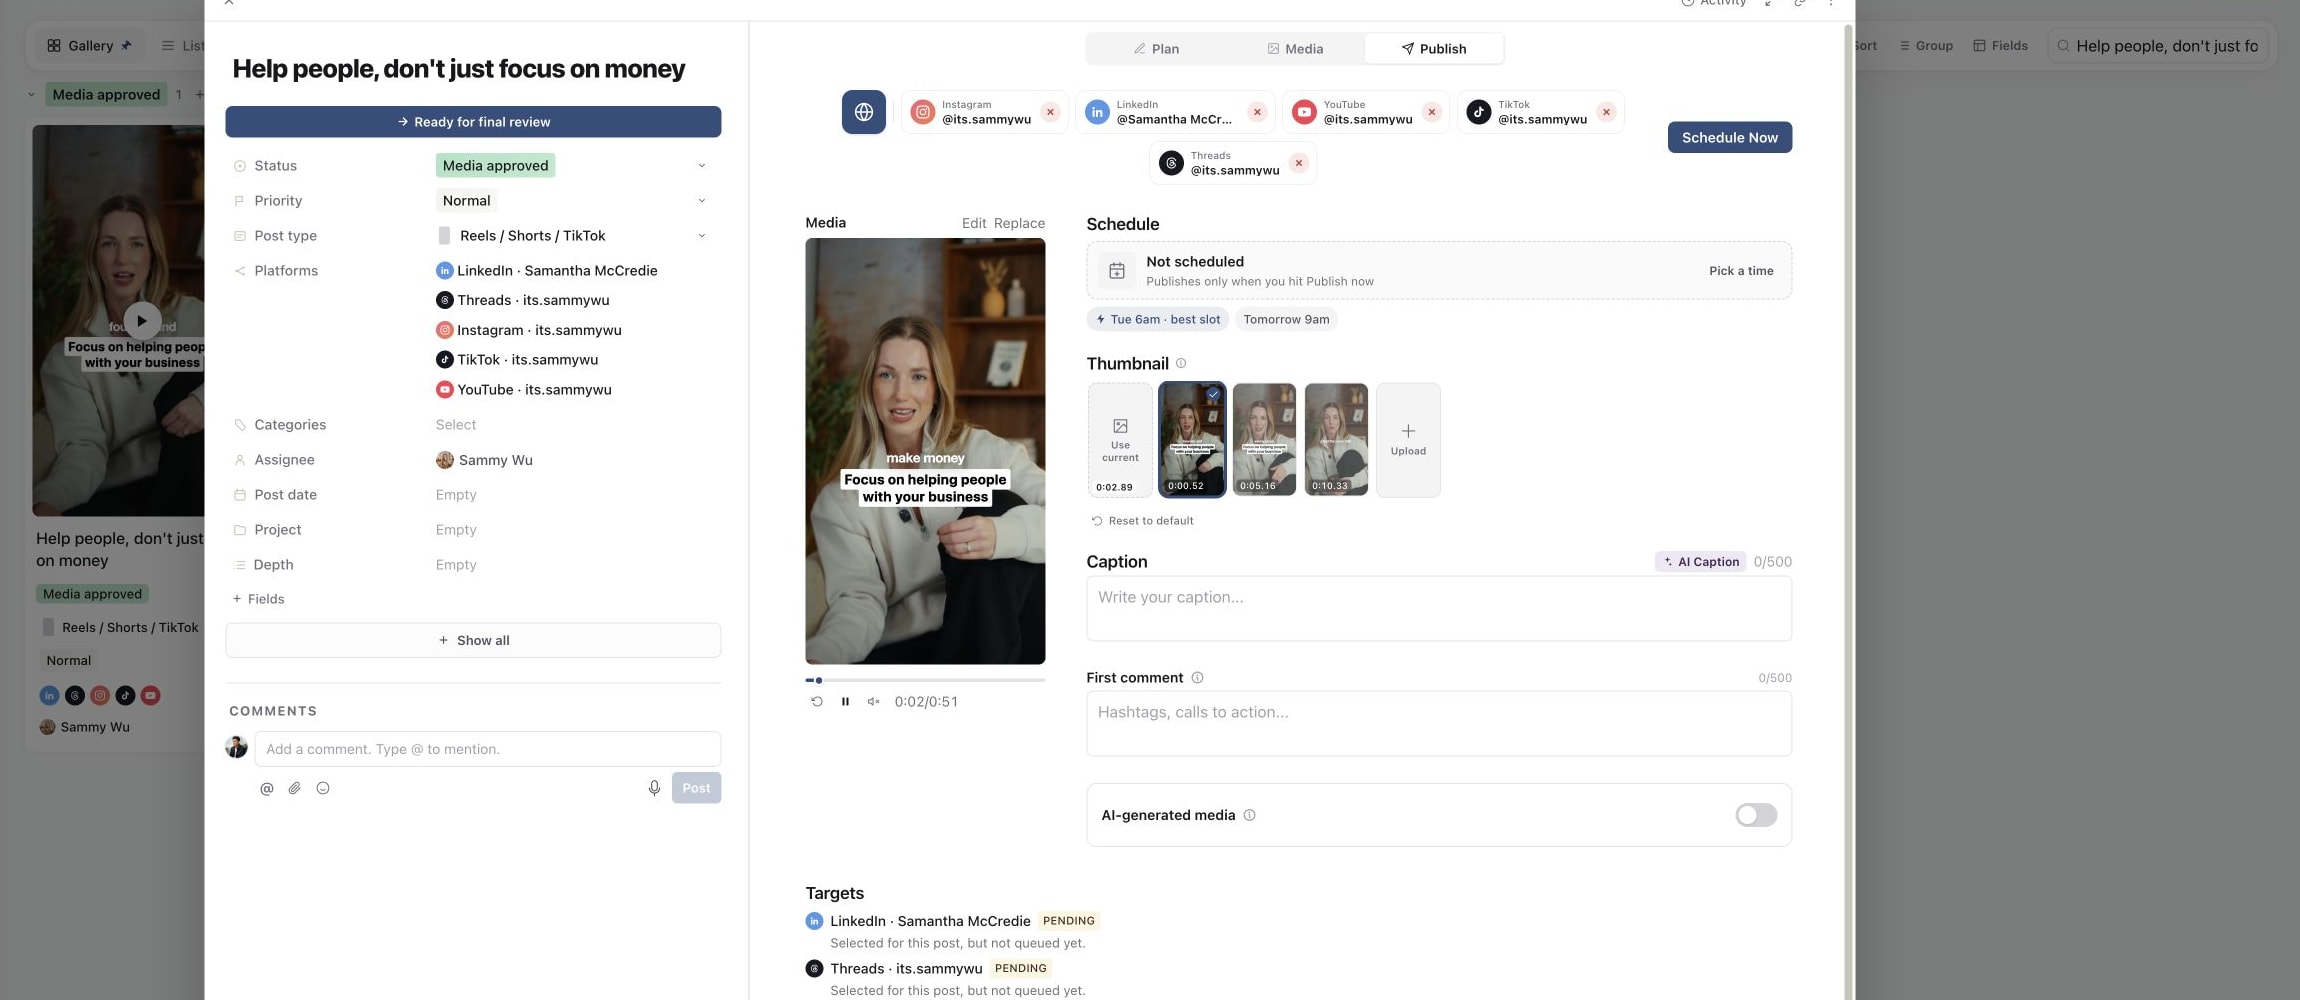Remove LinkedIn Samantha McCredie platform chip
Viewport: 2300px width, 1000px height.
tap(1257, 112)
